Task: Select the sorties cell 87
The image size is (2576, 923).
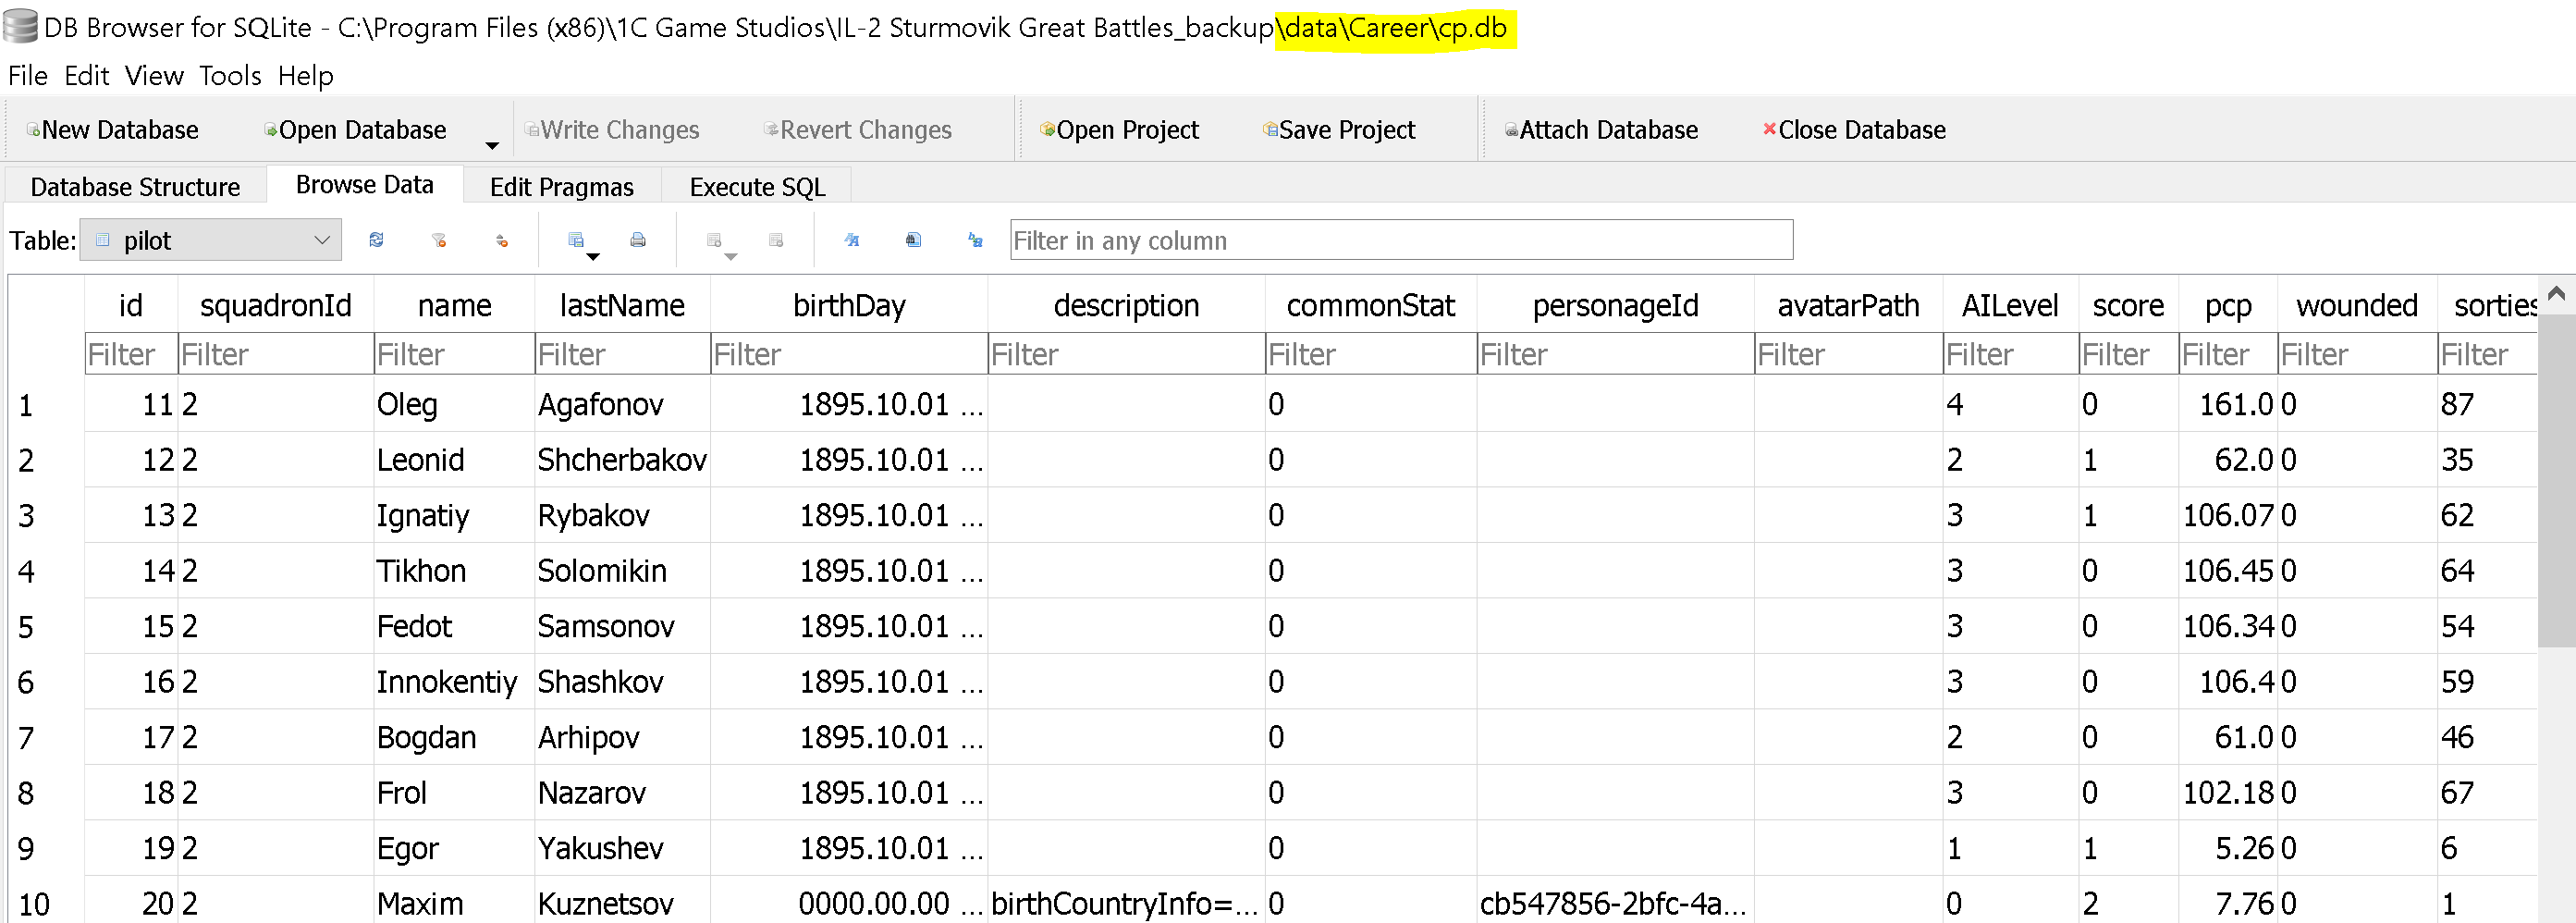Action: [x=2487, y=405]
